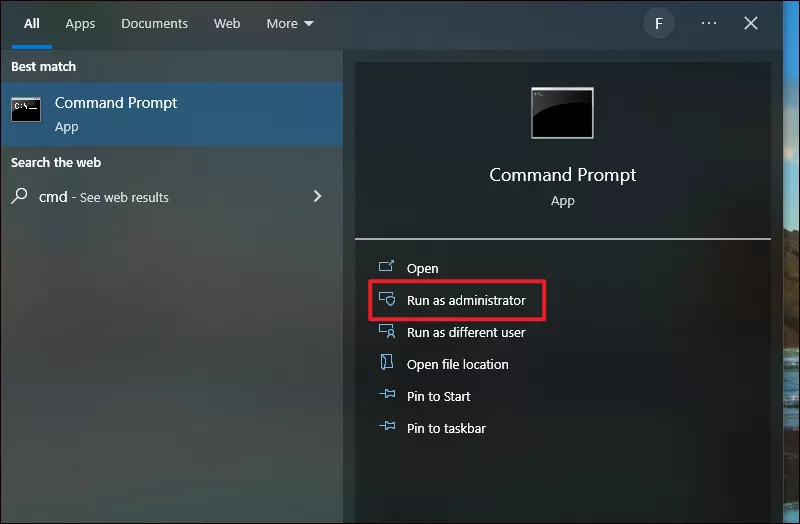
Task: Click the cmd See web results entry
Action: tap(171, 196)
